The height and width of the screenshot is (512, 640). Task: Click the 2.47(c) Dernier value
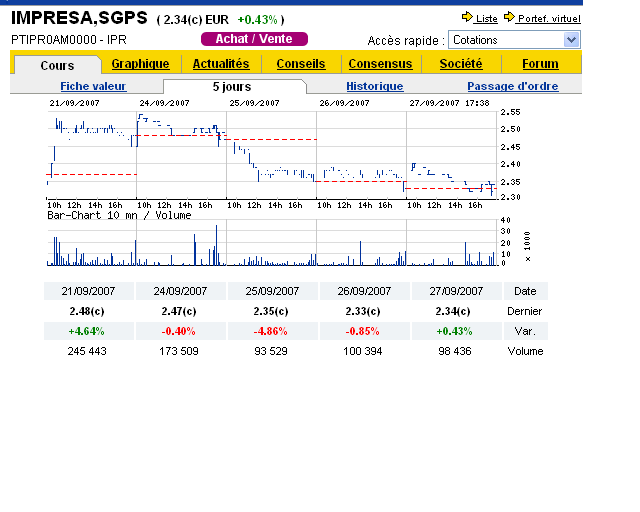point(179,311)
